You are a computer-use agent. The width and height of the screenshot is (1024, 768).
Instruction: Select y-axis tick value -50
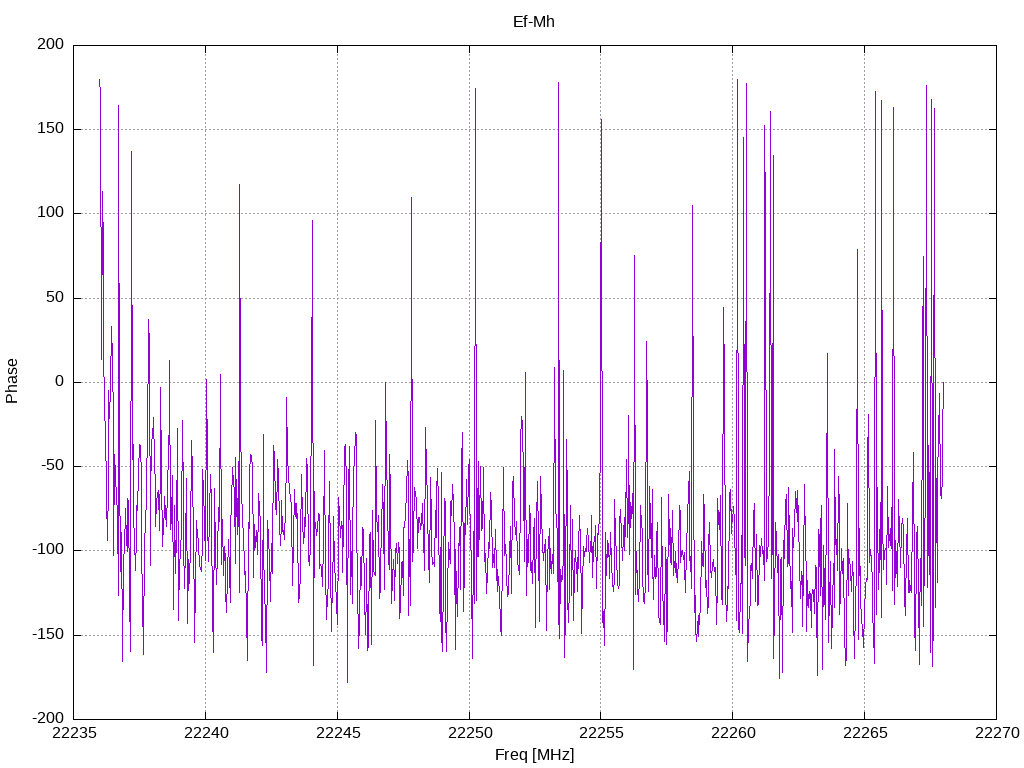[53, 466]
